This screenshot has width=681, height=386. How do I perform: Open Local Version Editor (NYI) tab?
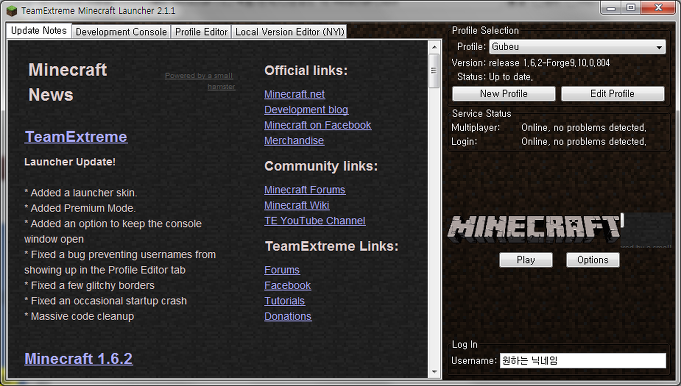point(290,32)
